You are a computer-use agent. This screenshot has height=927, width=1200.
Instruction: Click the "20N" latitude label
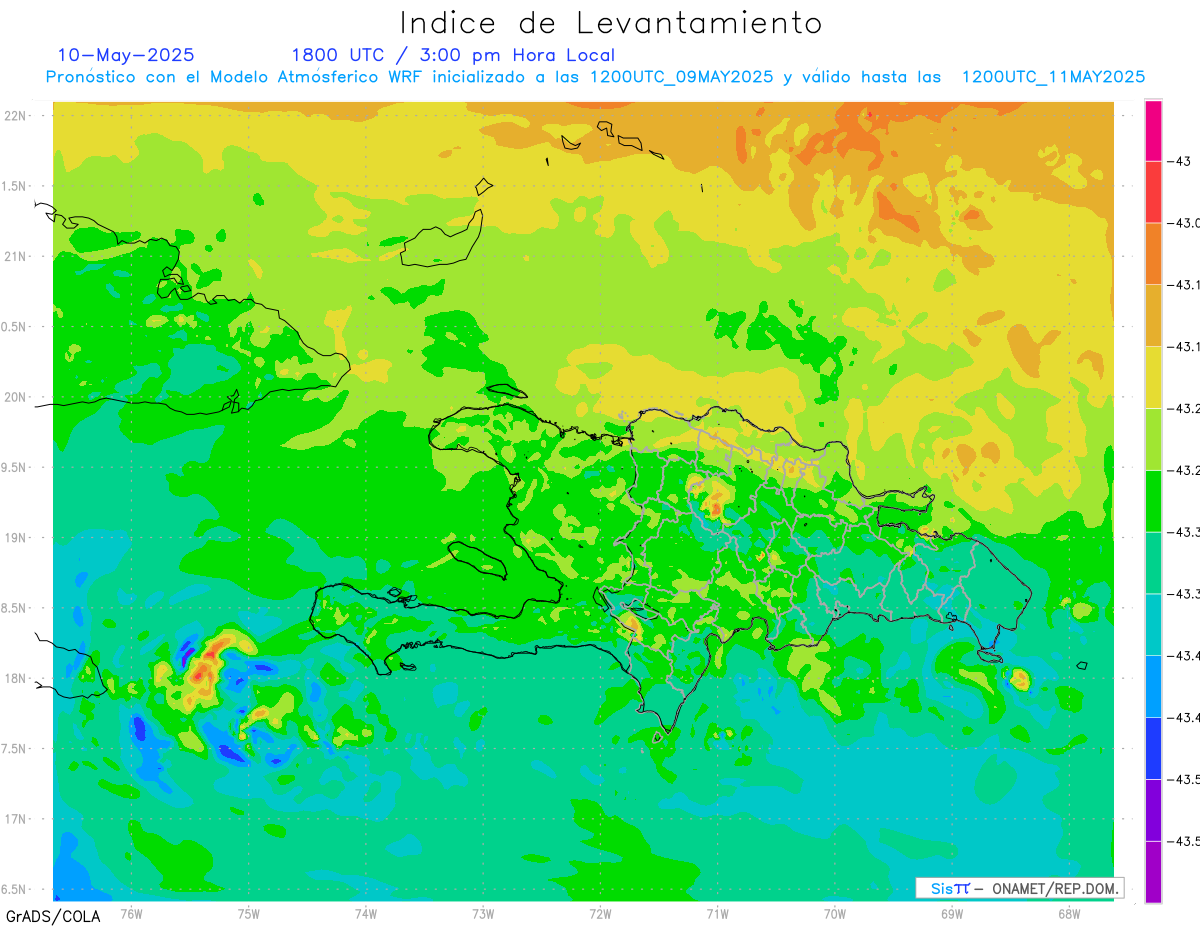(16, 397)
